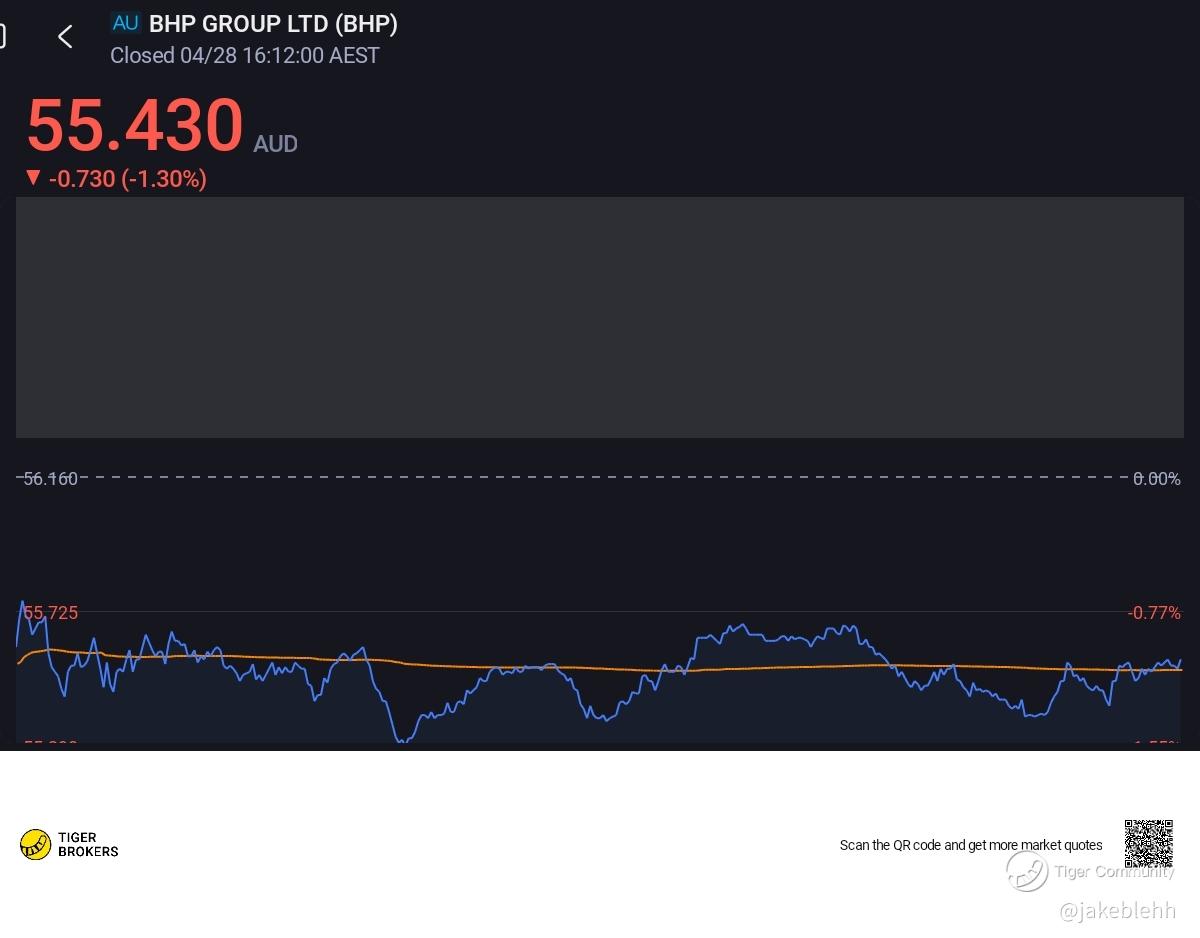
Task: Click the 55.725 price axis label
Action: coord(50,613)
